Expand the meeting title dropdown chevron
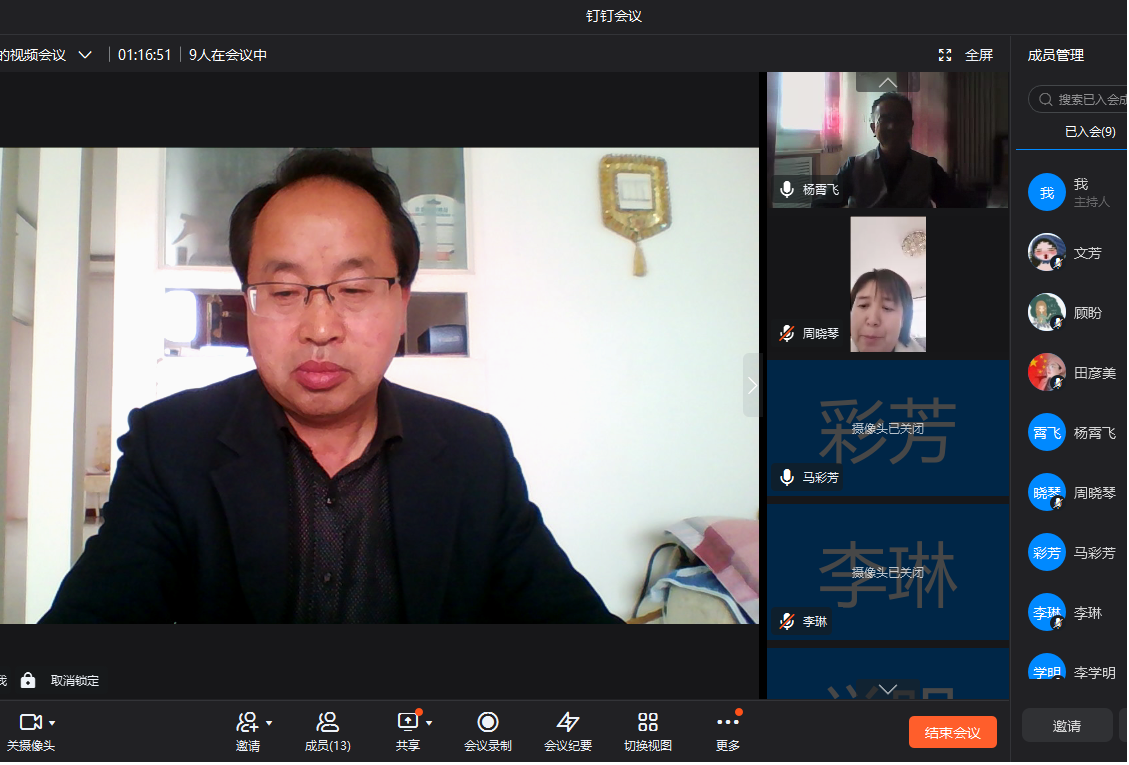 85,55
